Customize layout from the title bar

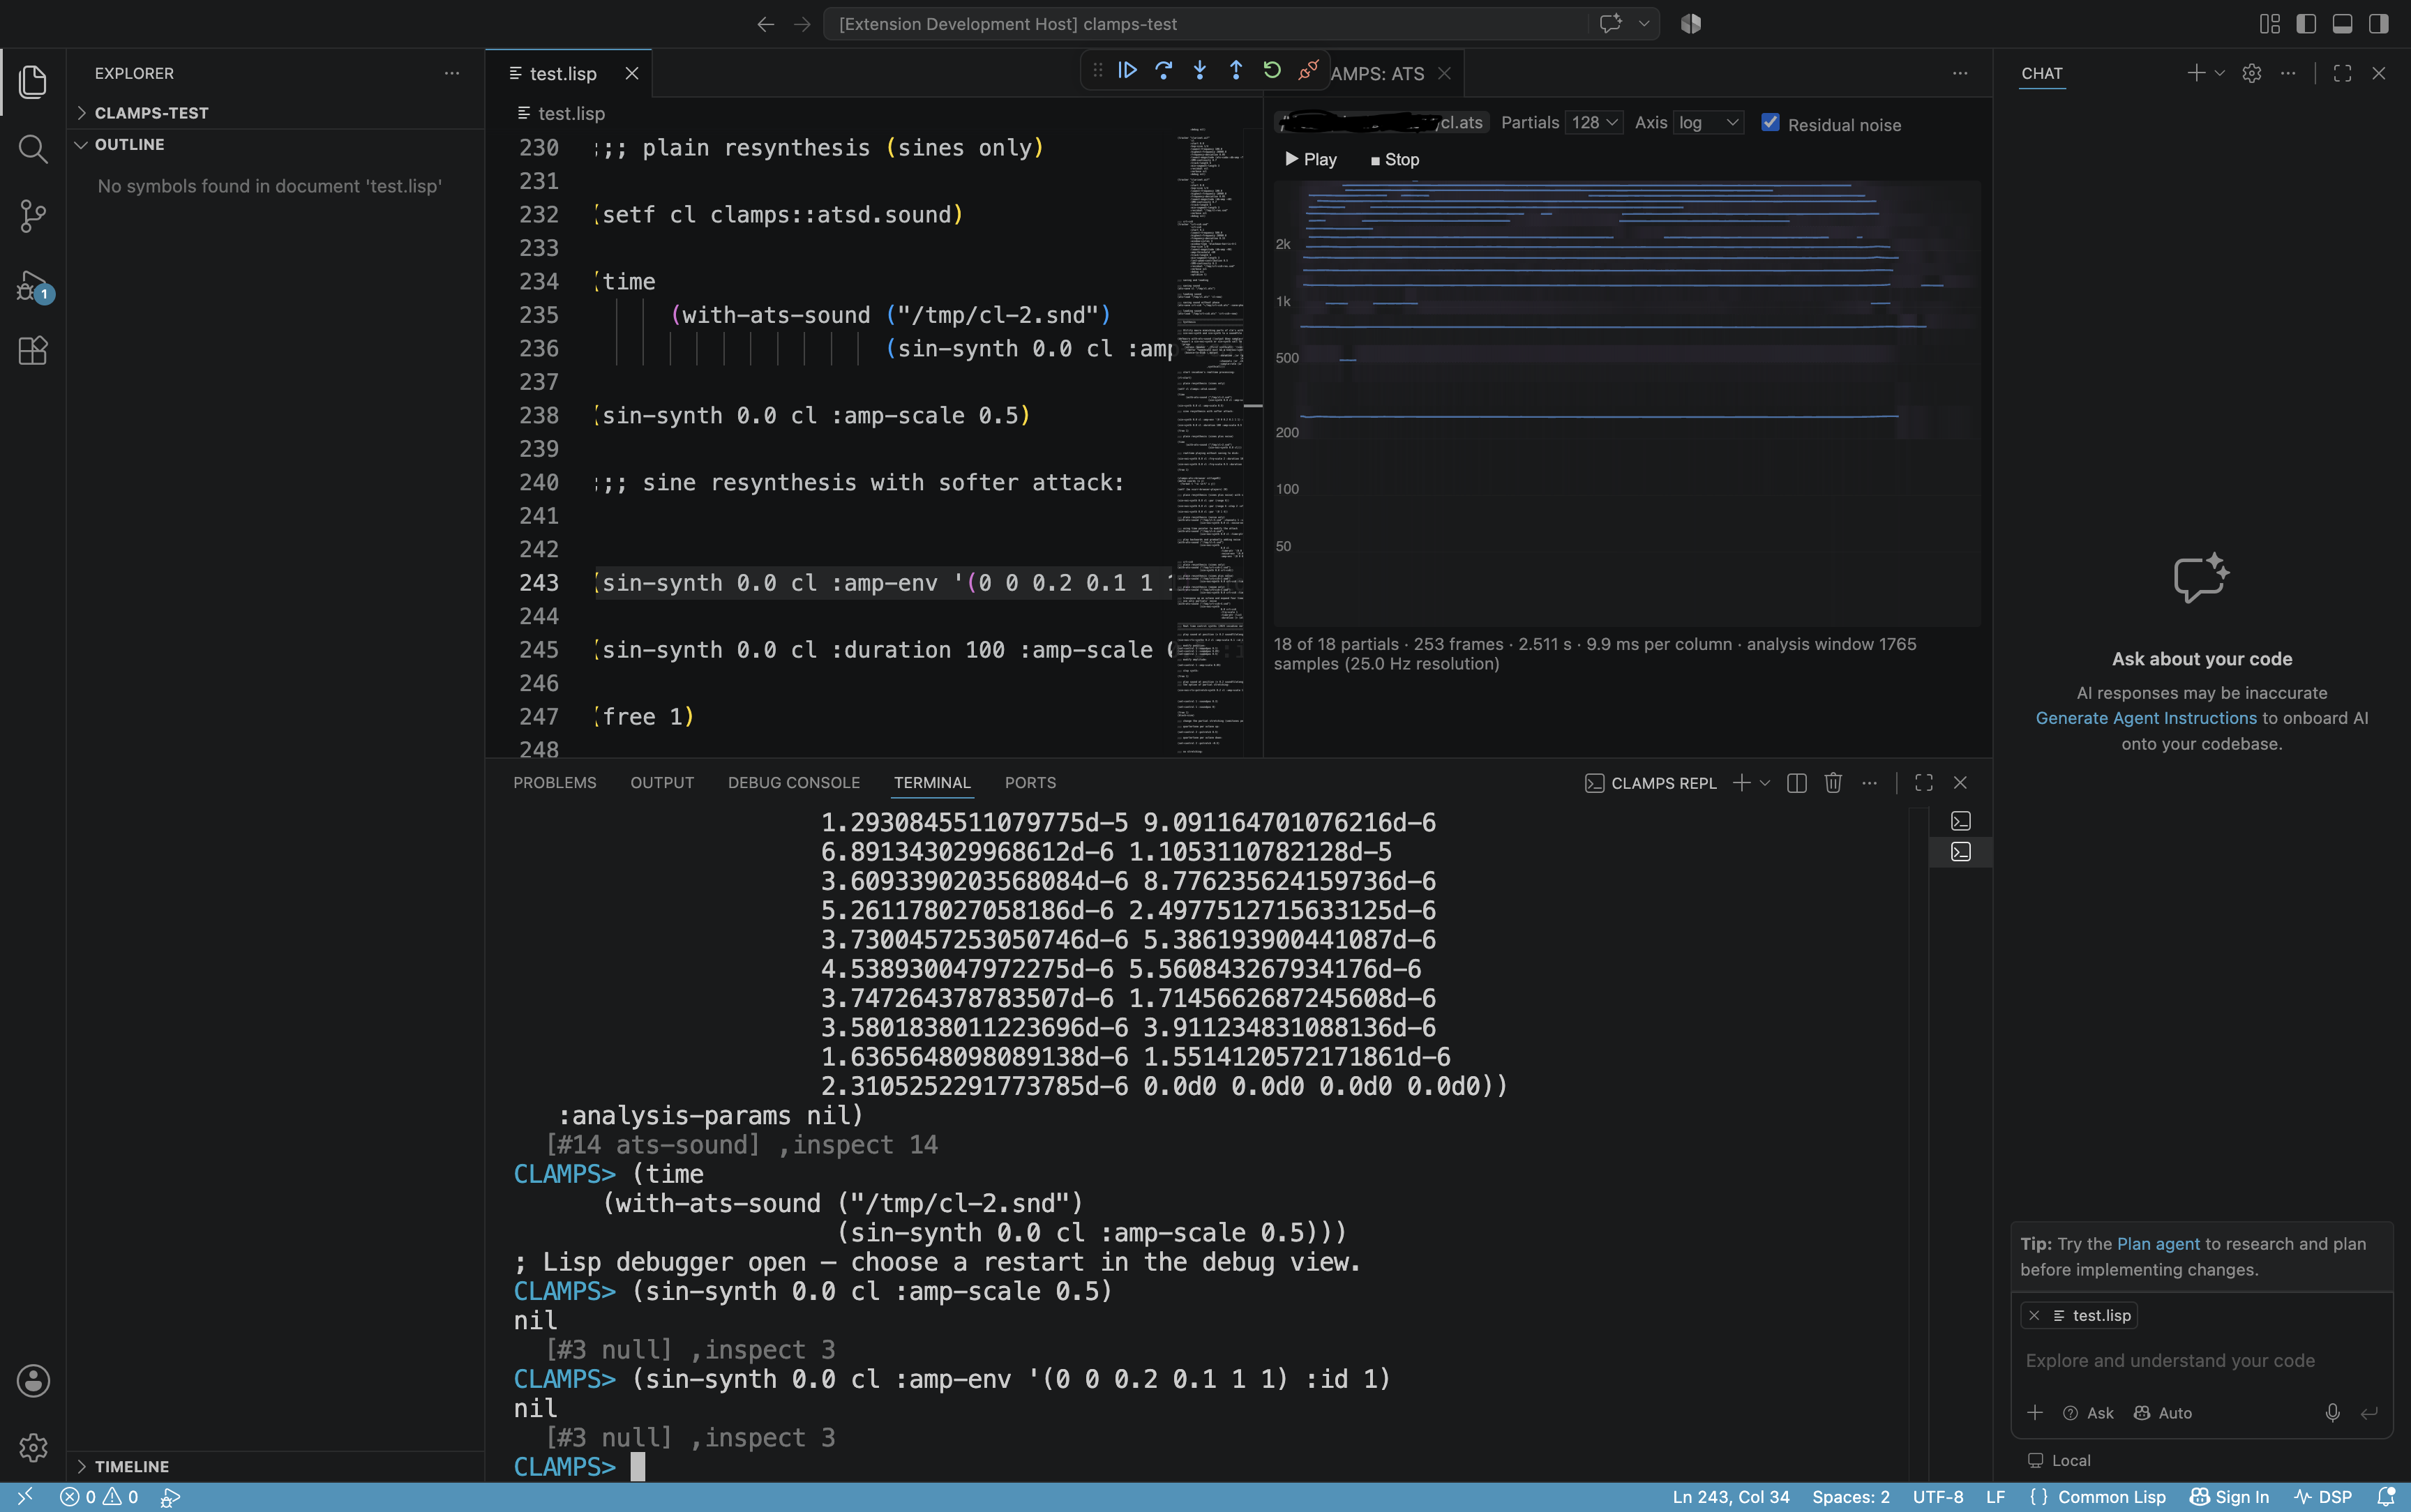pos(2270,24)
